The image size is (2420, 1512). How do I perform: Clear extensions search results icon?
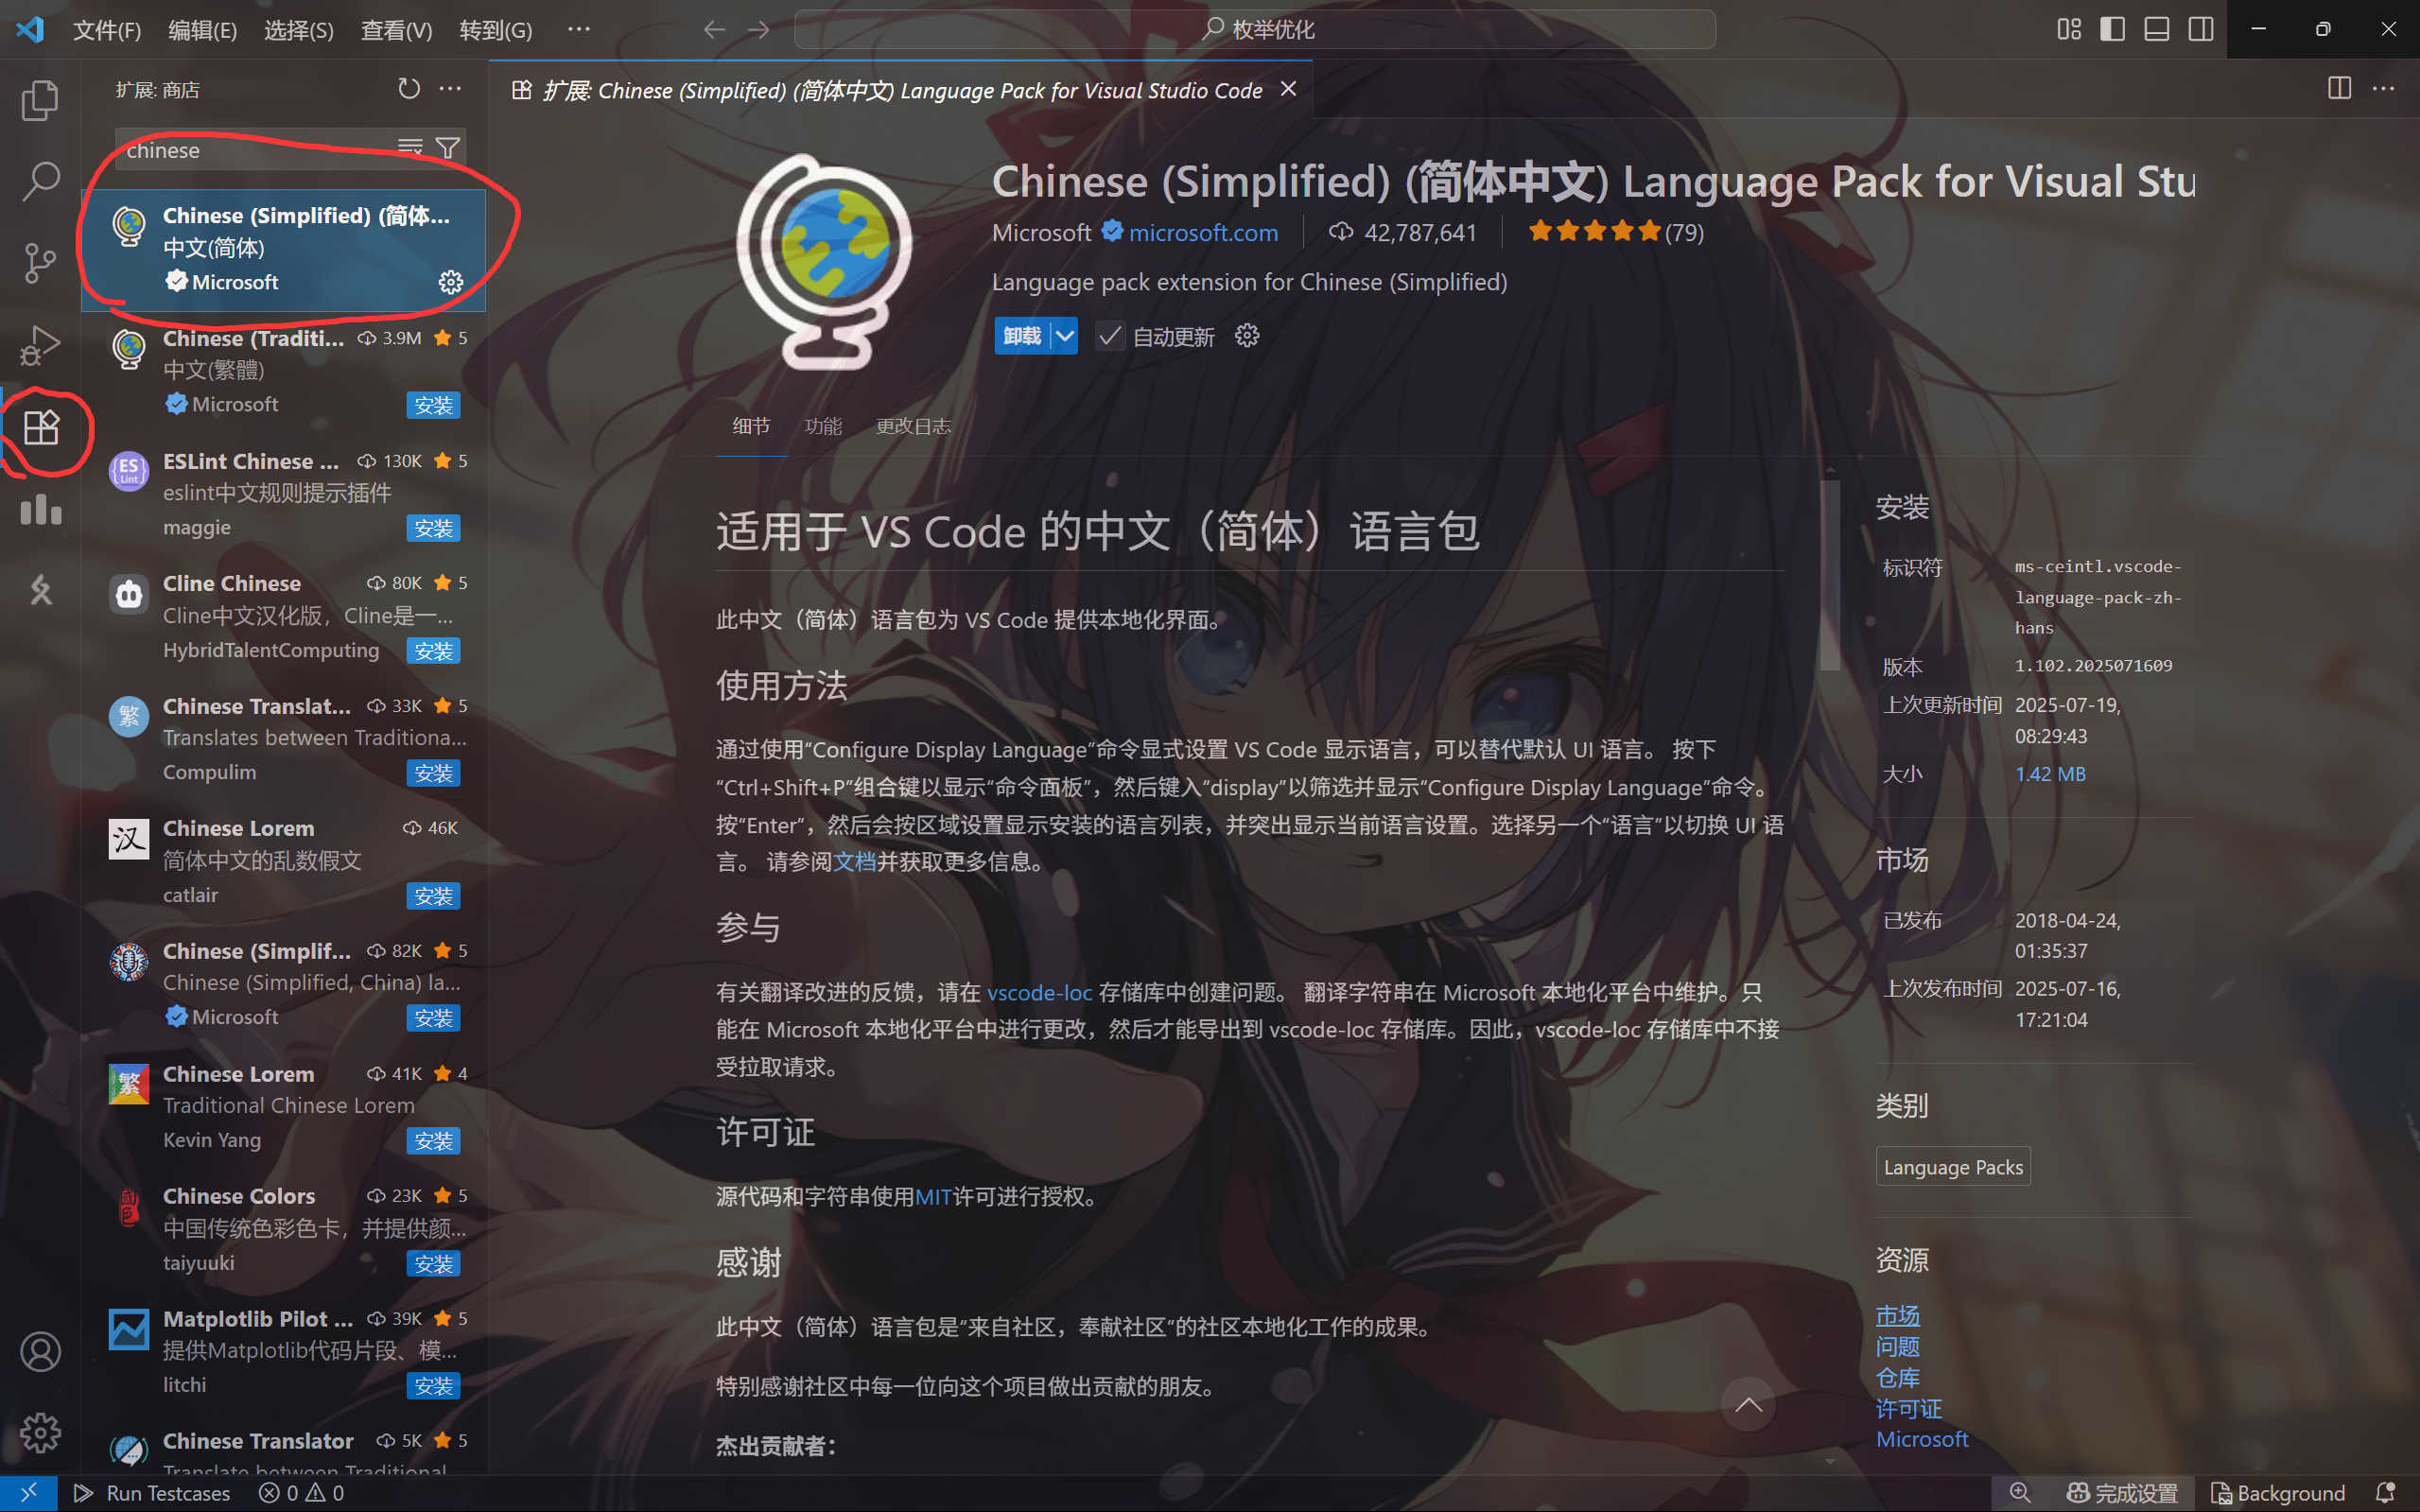click(x=410, y=149)
